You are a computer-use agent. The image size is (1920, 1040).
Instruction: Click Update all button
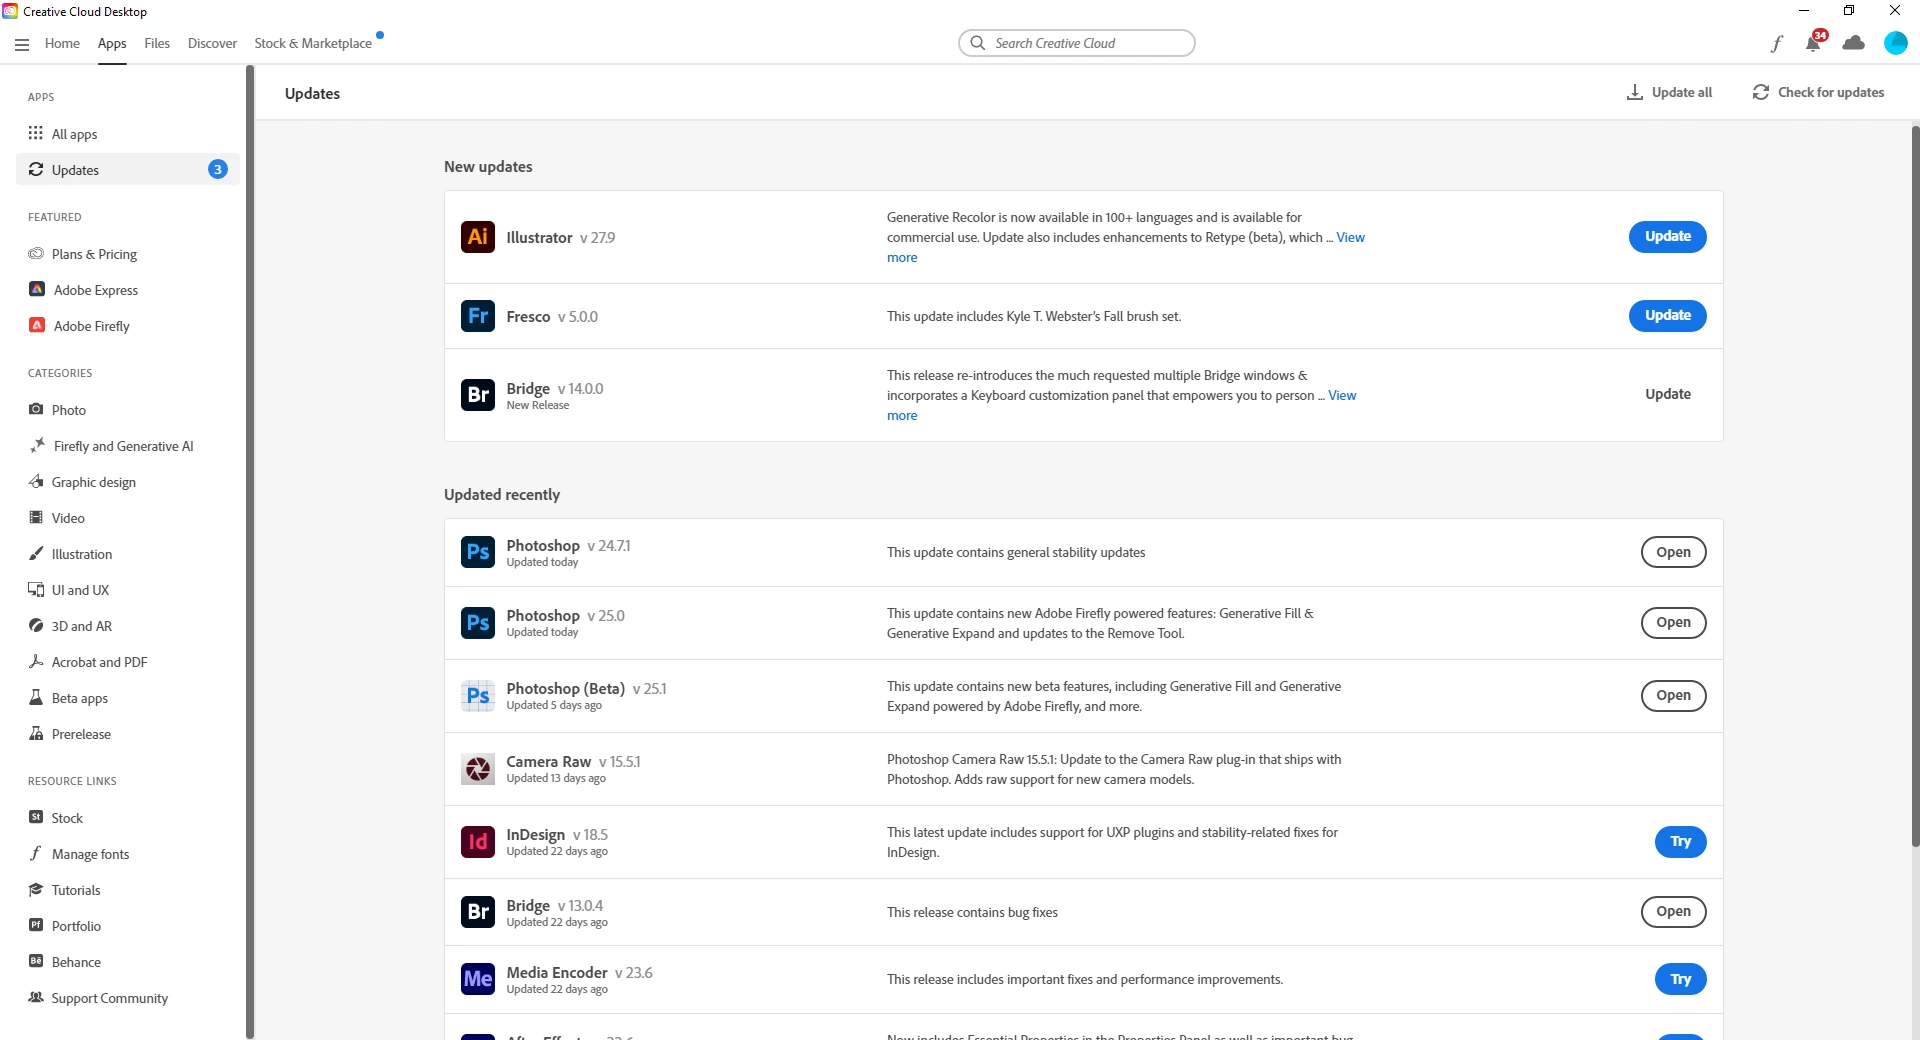pyautogui.click(x=1670, y=92)
